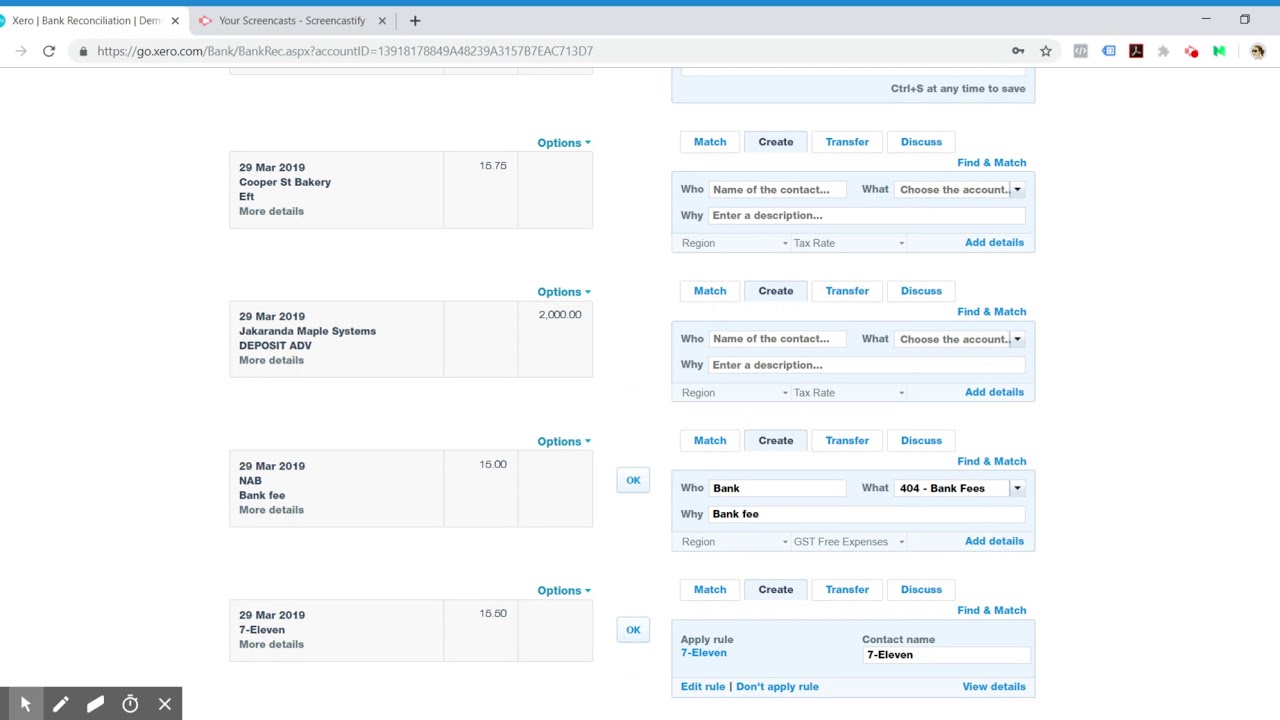Open a new browser tab
This screenshot has width=1280, height=720.
(x=415, y=20)
